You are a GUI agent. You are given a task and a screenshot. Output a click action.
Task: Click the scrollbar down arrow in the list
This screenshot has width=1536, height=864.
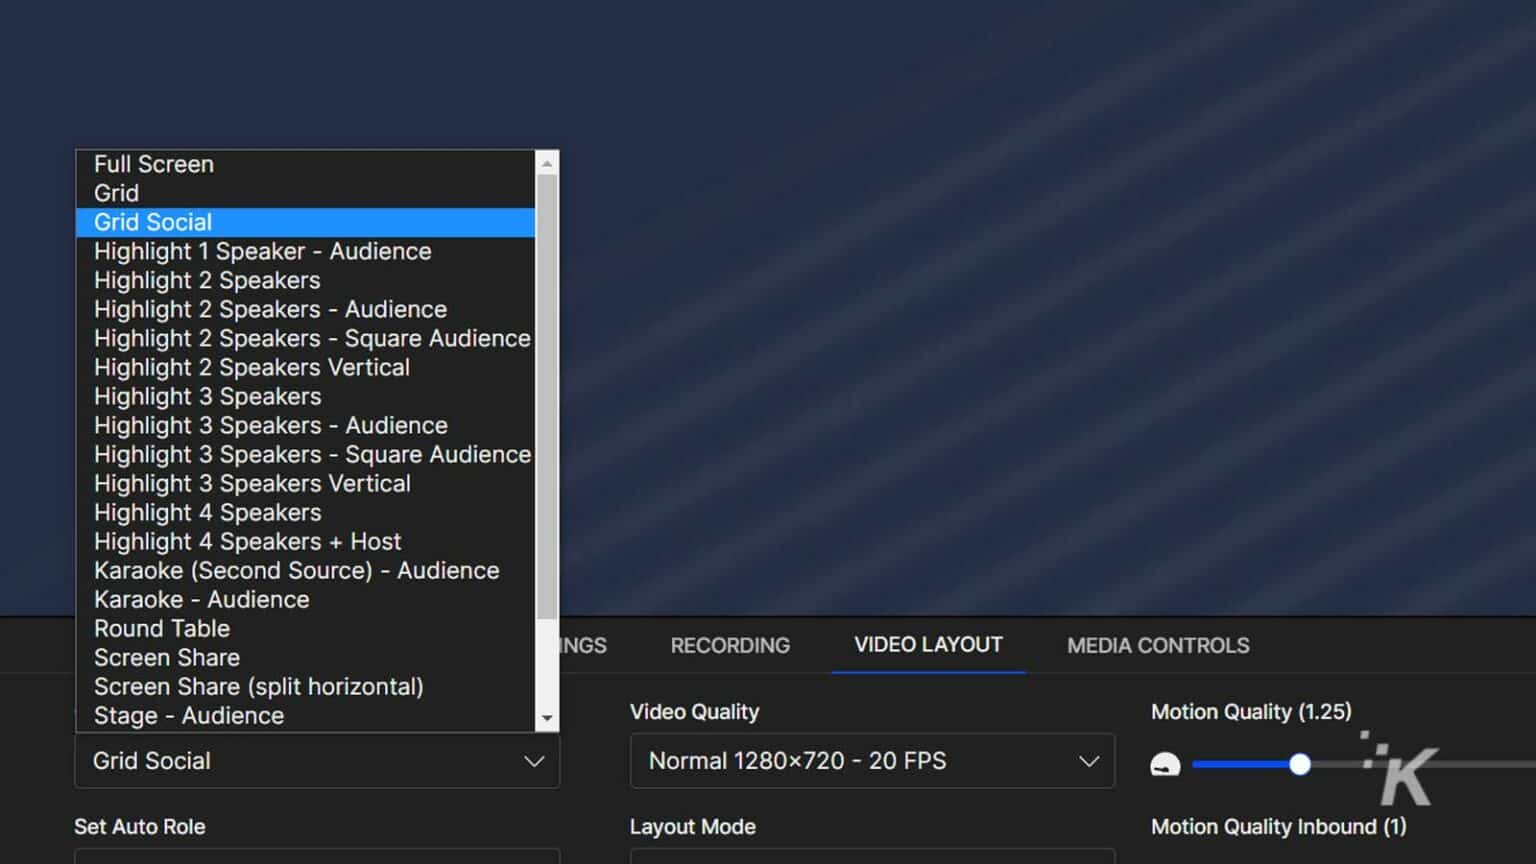[x=547, y=718]
